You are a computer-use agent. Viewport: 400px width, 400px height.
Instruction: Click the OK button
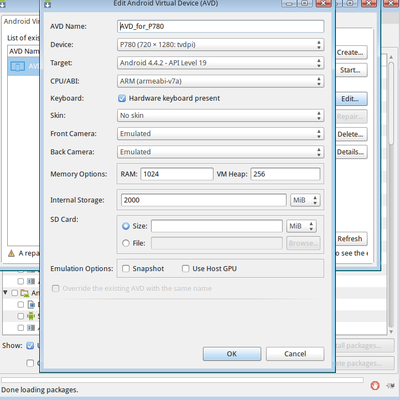(232, 354)
